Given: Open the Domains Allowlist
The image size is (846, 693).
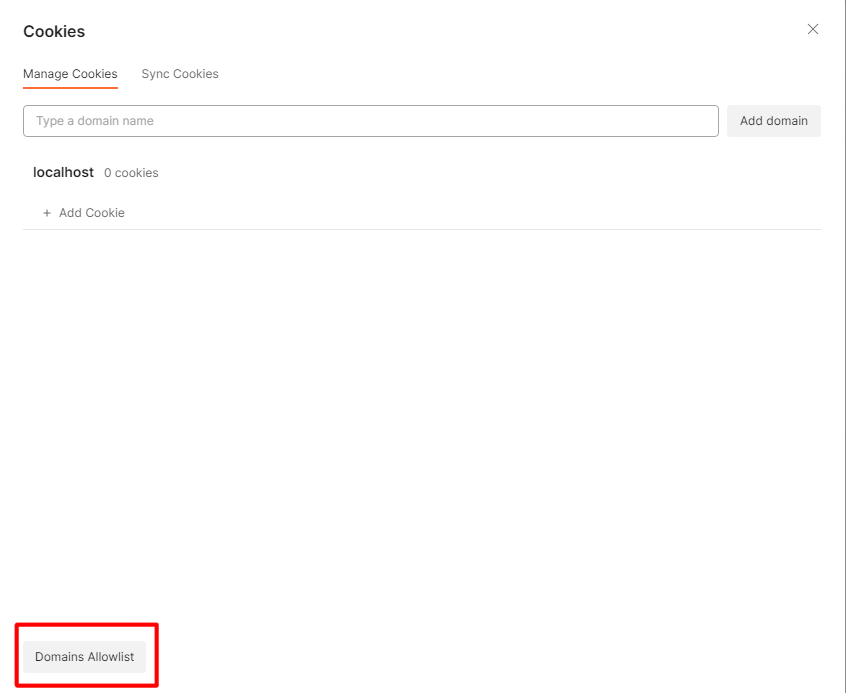Looking at the screenshot, I should click(85, 657).
